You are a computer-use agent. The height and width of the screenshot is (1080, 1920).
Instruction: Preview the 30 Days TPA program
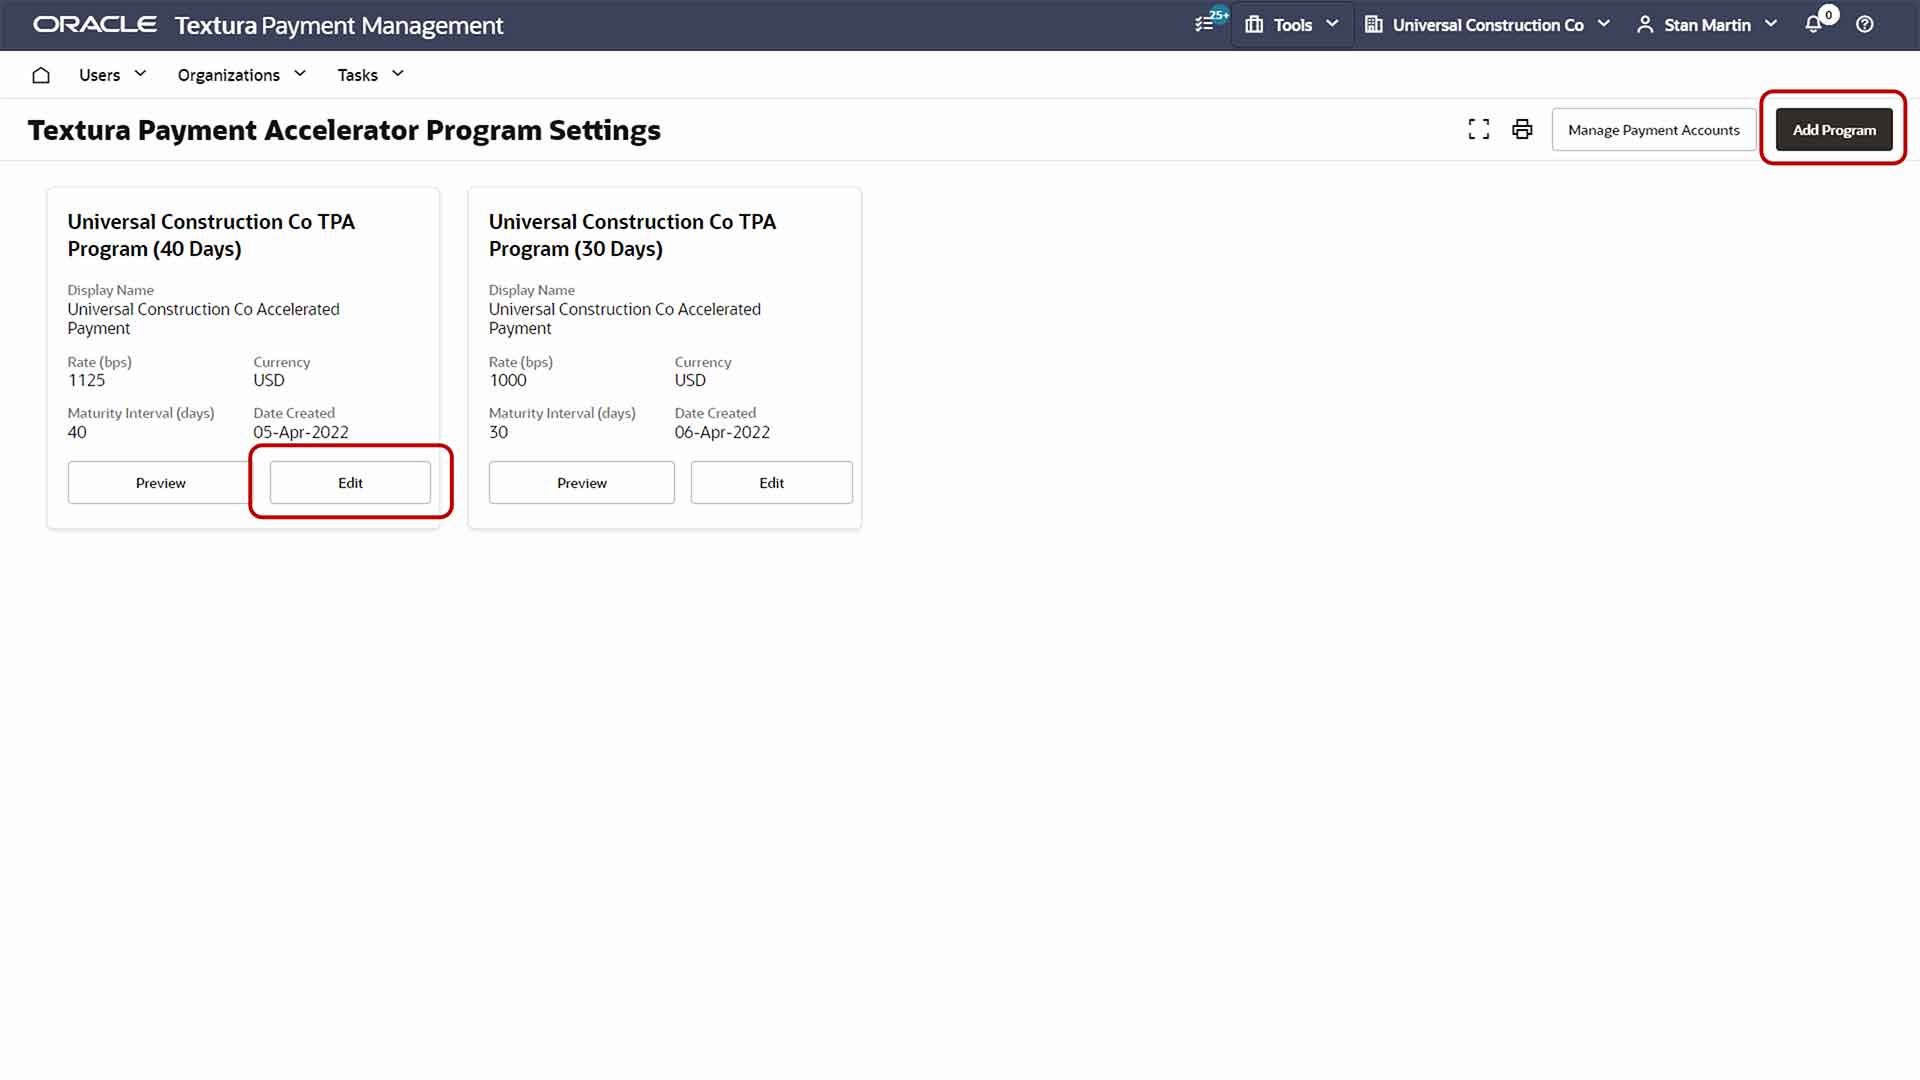(581, 483)
